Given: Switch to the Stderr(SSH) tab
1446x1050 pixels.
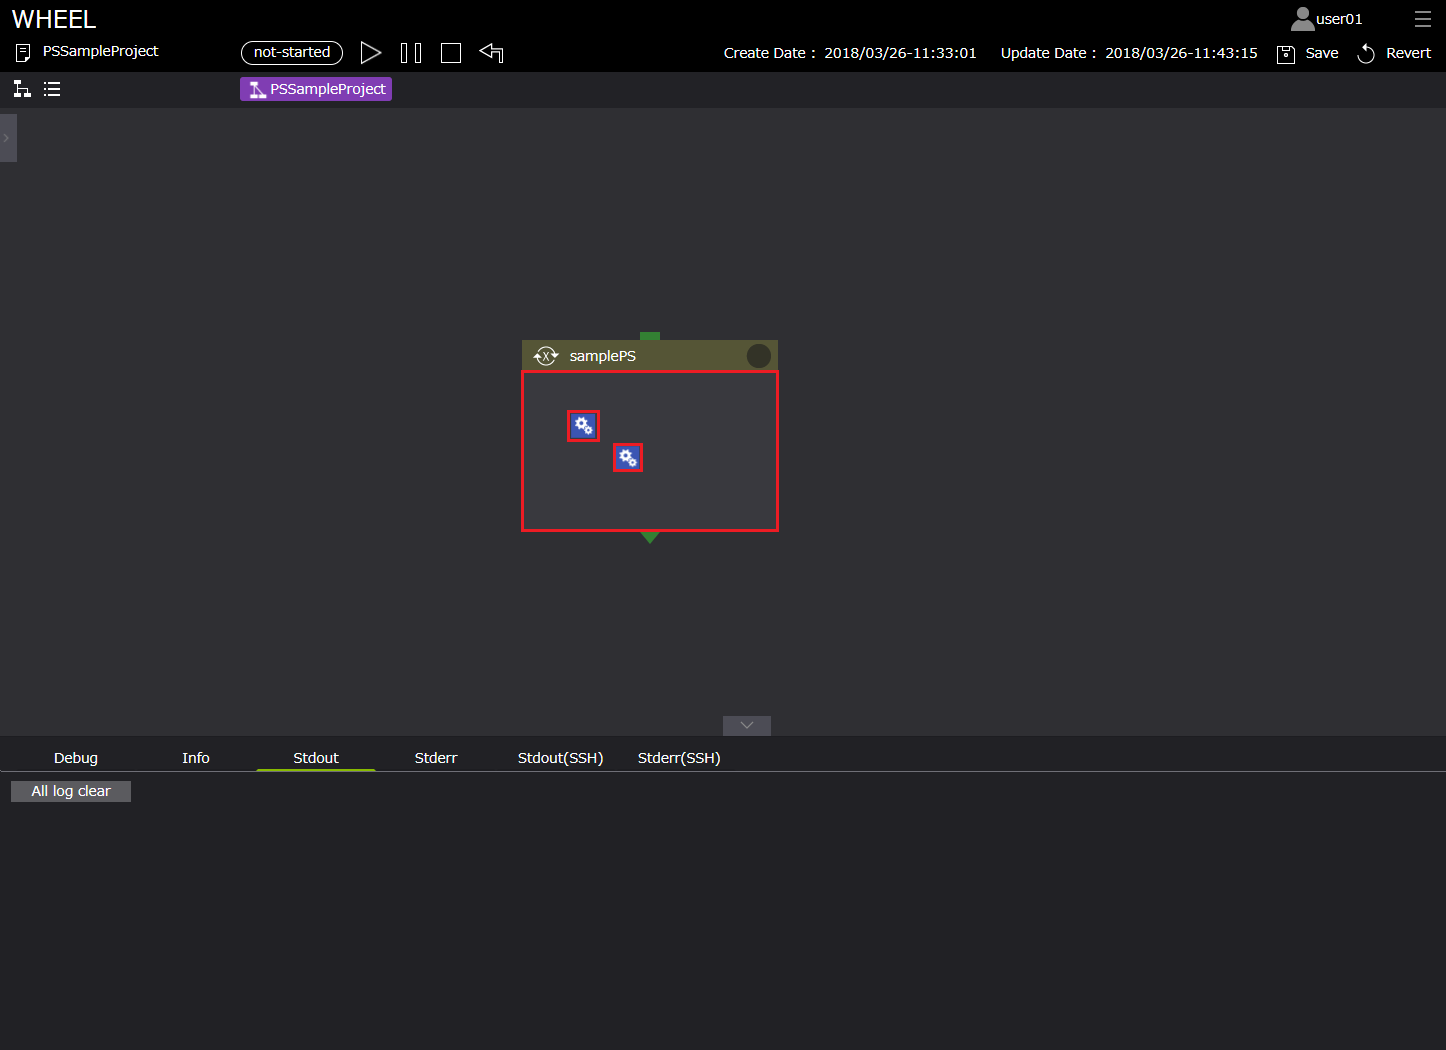Looking at the screenshot, I should pos(679,758).
